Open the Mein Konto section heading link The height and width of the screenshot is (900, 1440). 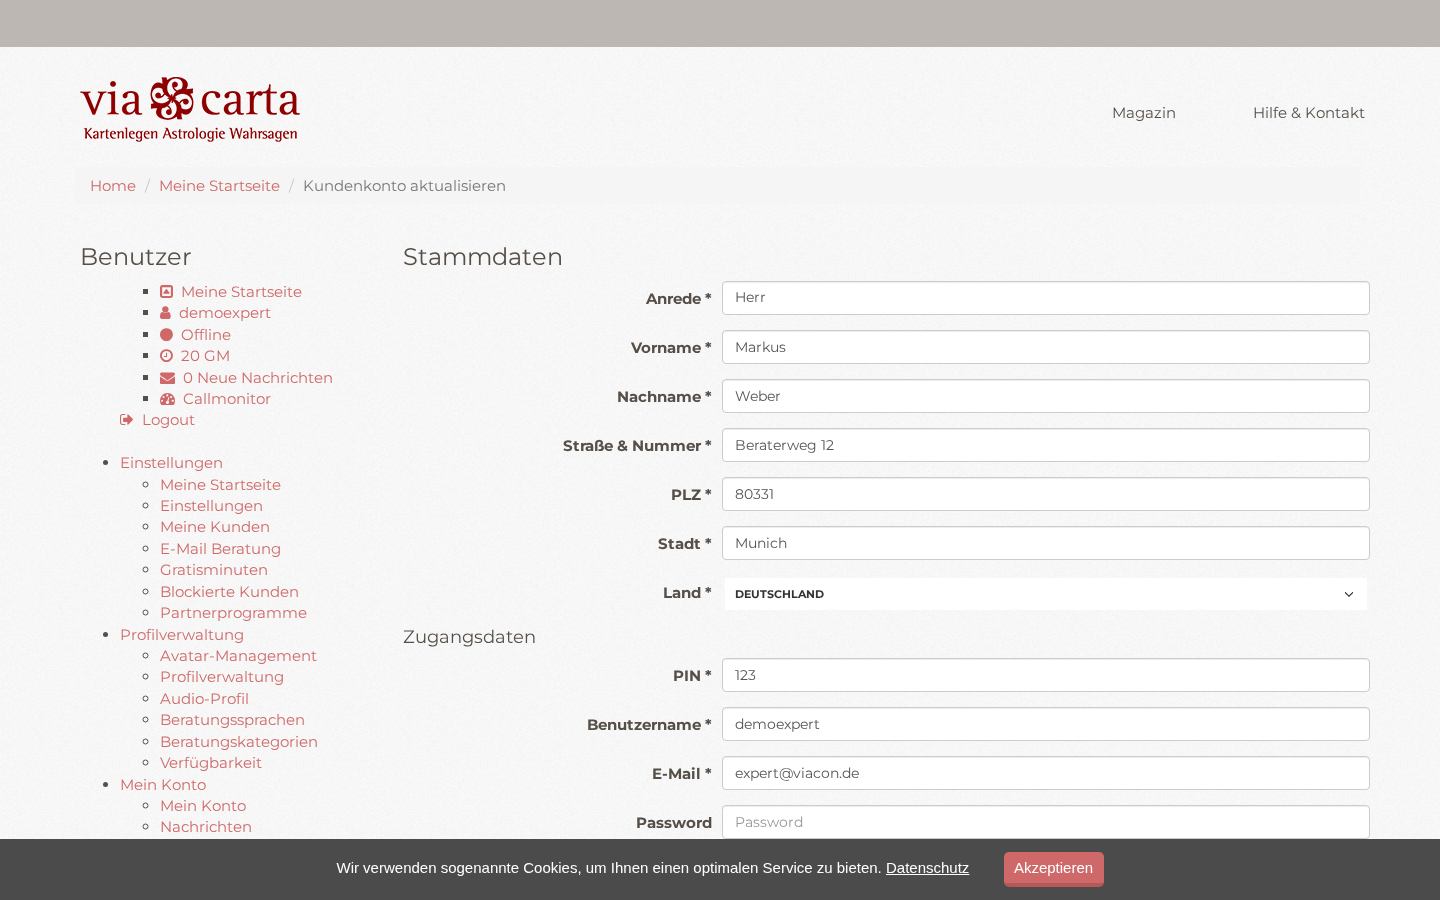(163, 785)
